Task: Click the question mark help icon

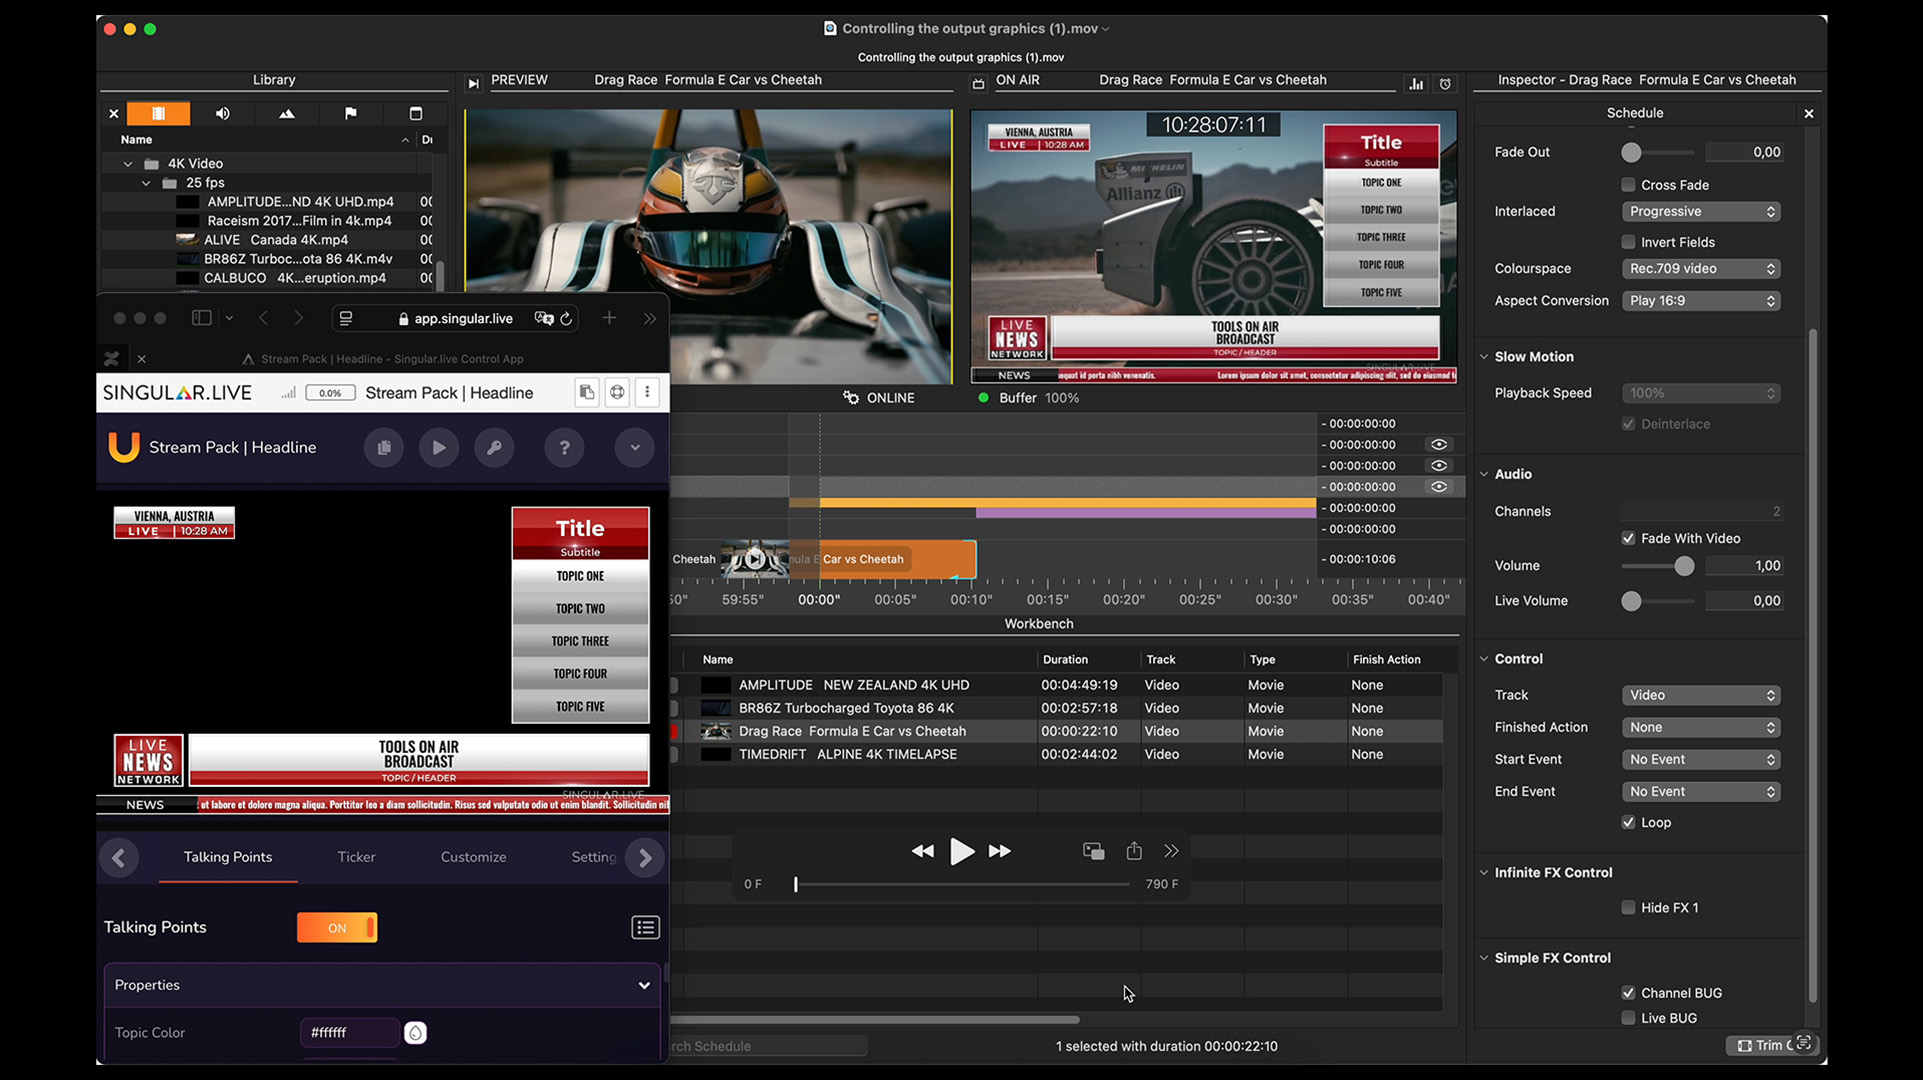Action: (564, 448)
